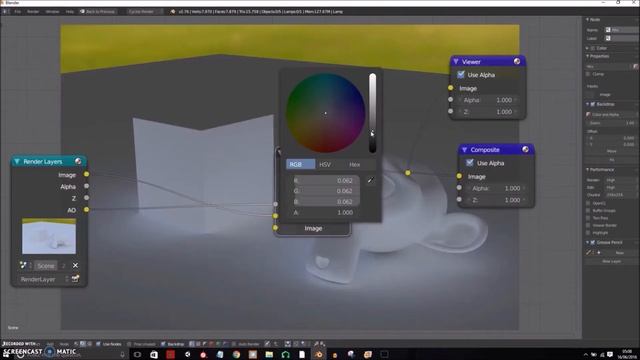Click the New Layer button in Grease Pencil
This screenshot has width=640, height=360.
coord(611,261)
